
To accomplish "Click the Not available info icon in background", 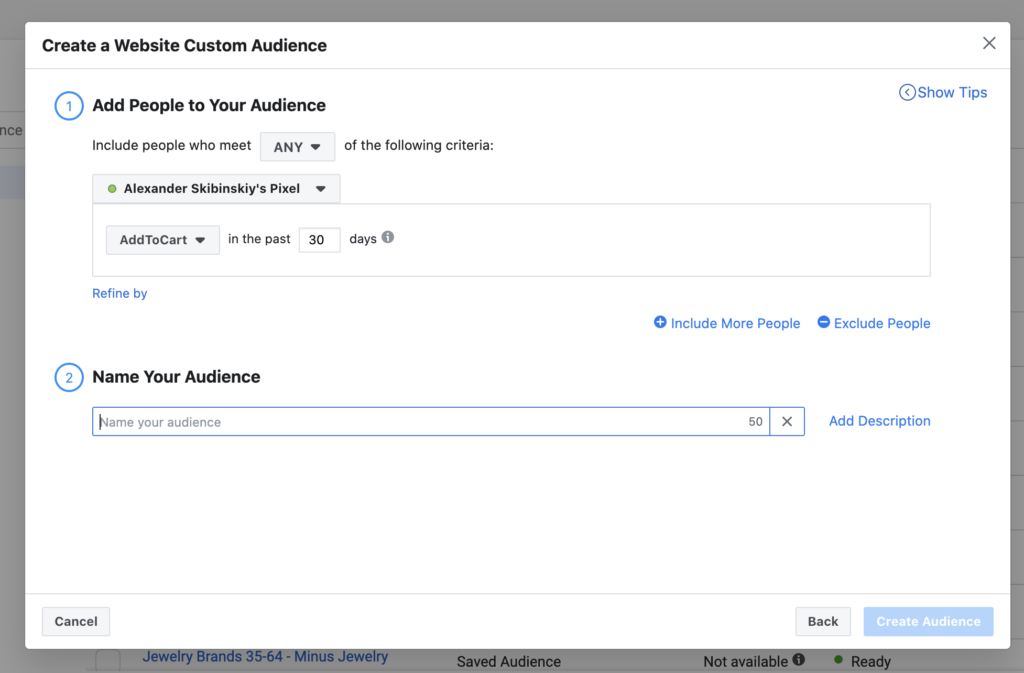I will point(799,659).
